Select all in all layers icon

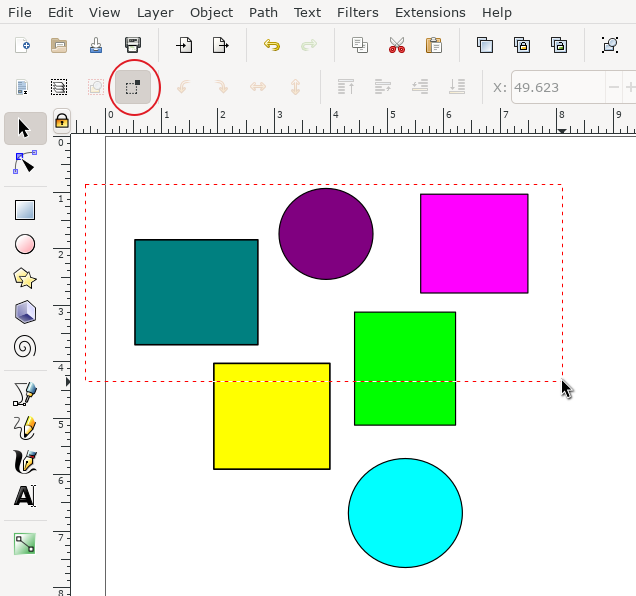[59, 87]
